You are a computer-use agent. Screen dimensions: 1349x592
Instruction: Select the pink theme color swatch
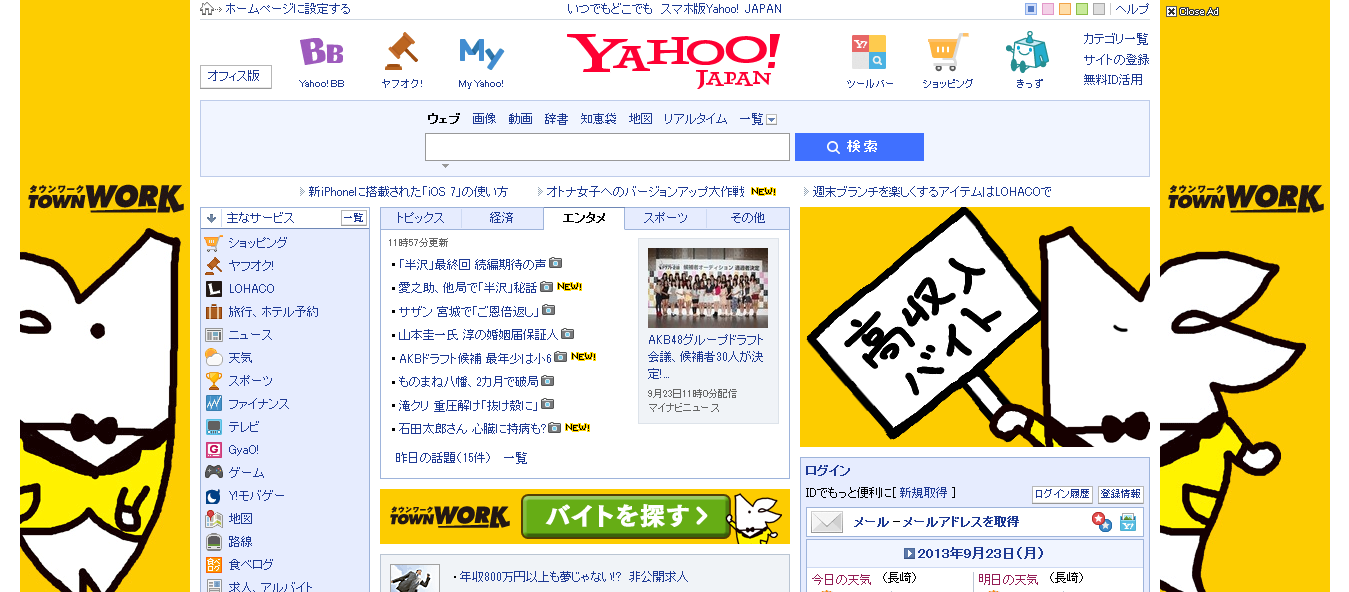(1048, 9)
